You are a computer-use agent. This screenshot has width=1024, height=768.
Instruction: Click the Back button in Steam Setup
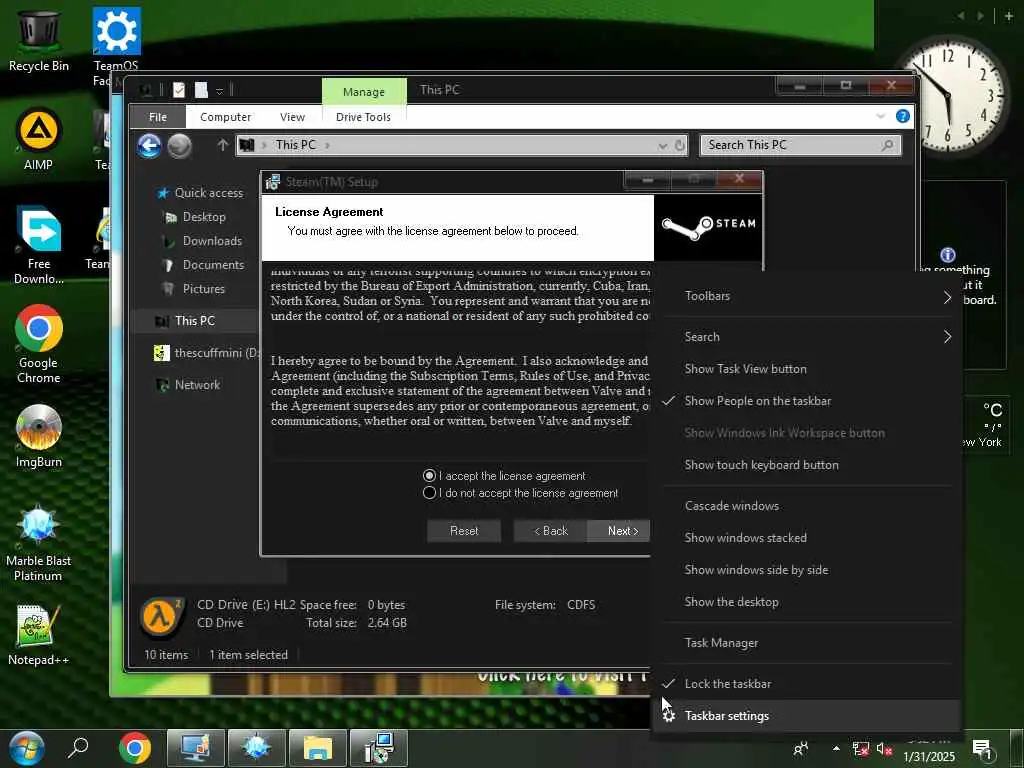point(551,531)
